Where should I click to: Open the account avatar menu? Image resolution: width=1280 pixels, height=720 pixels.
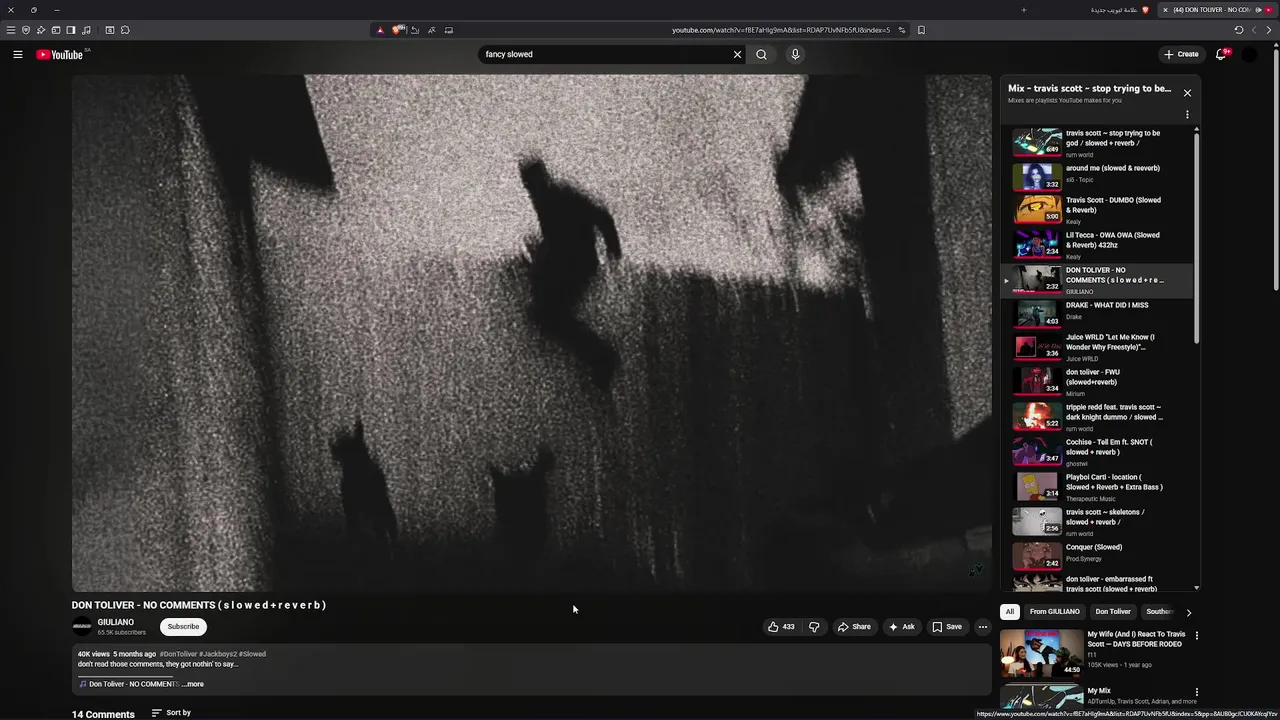(1249, 54)
